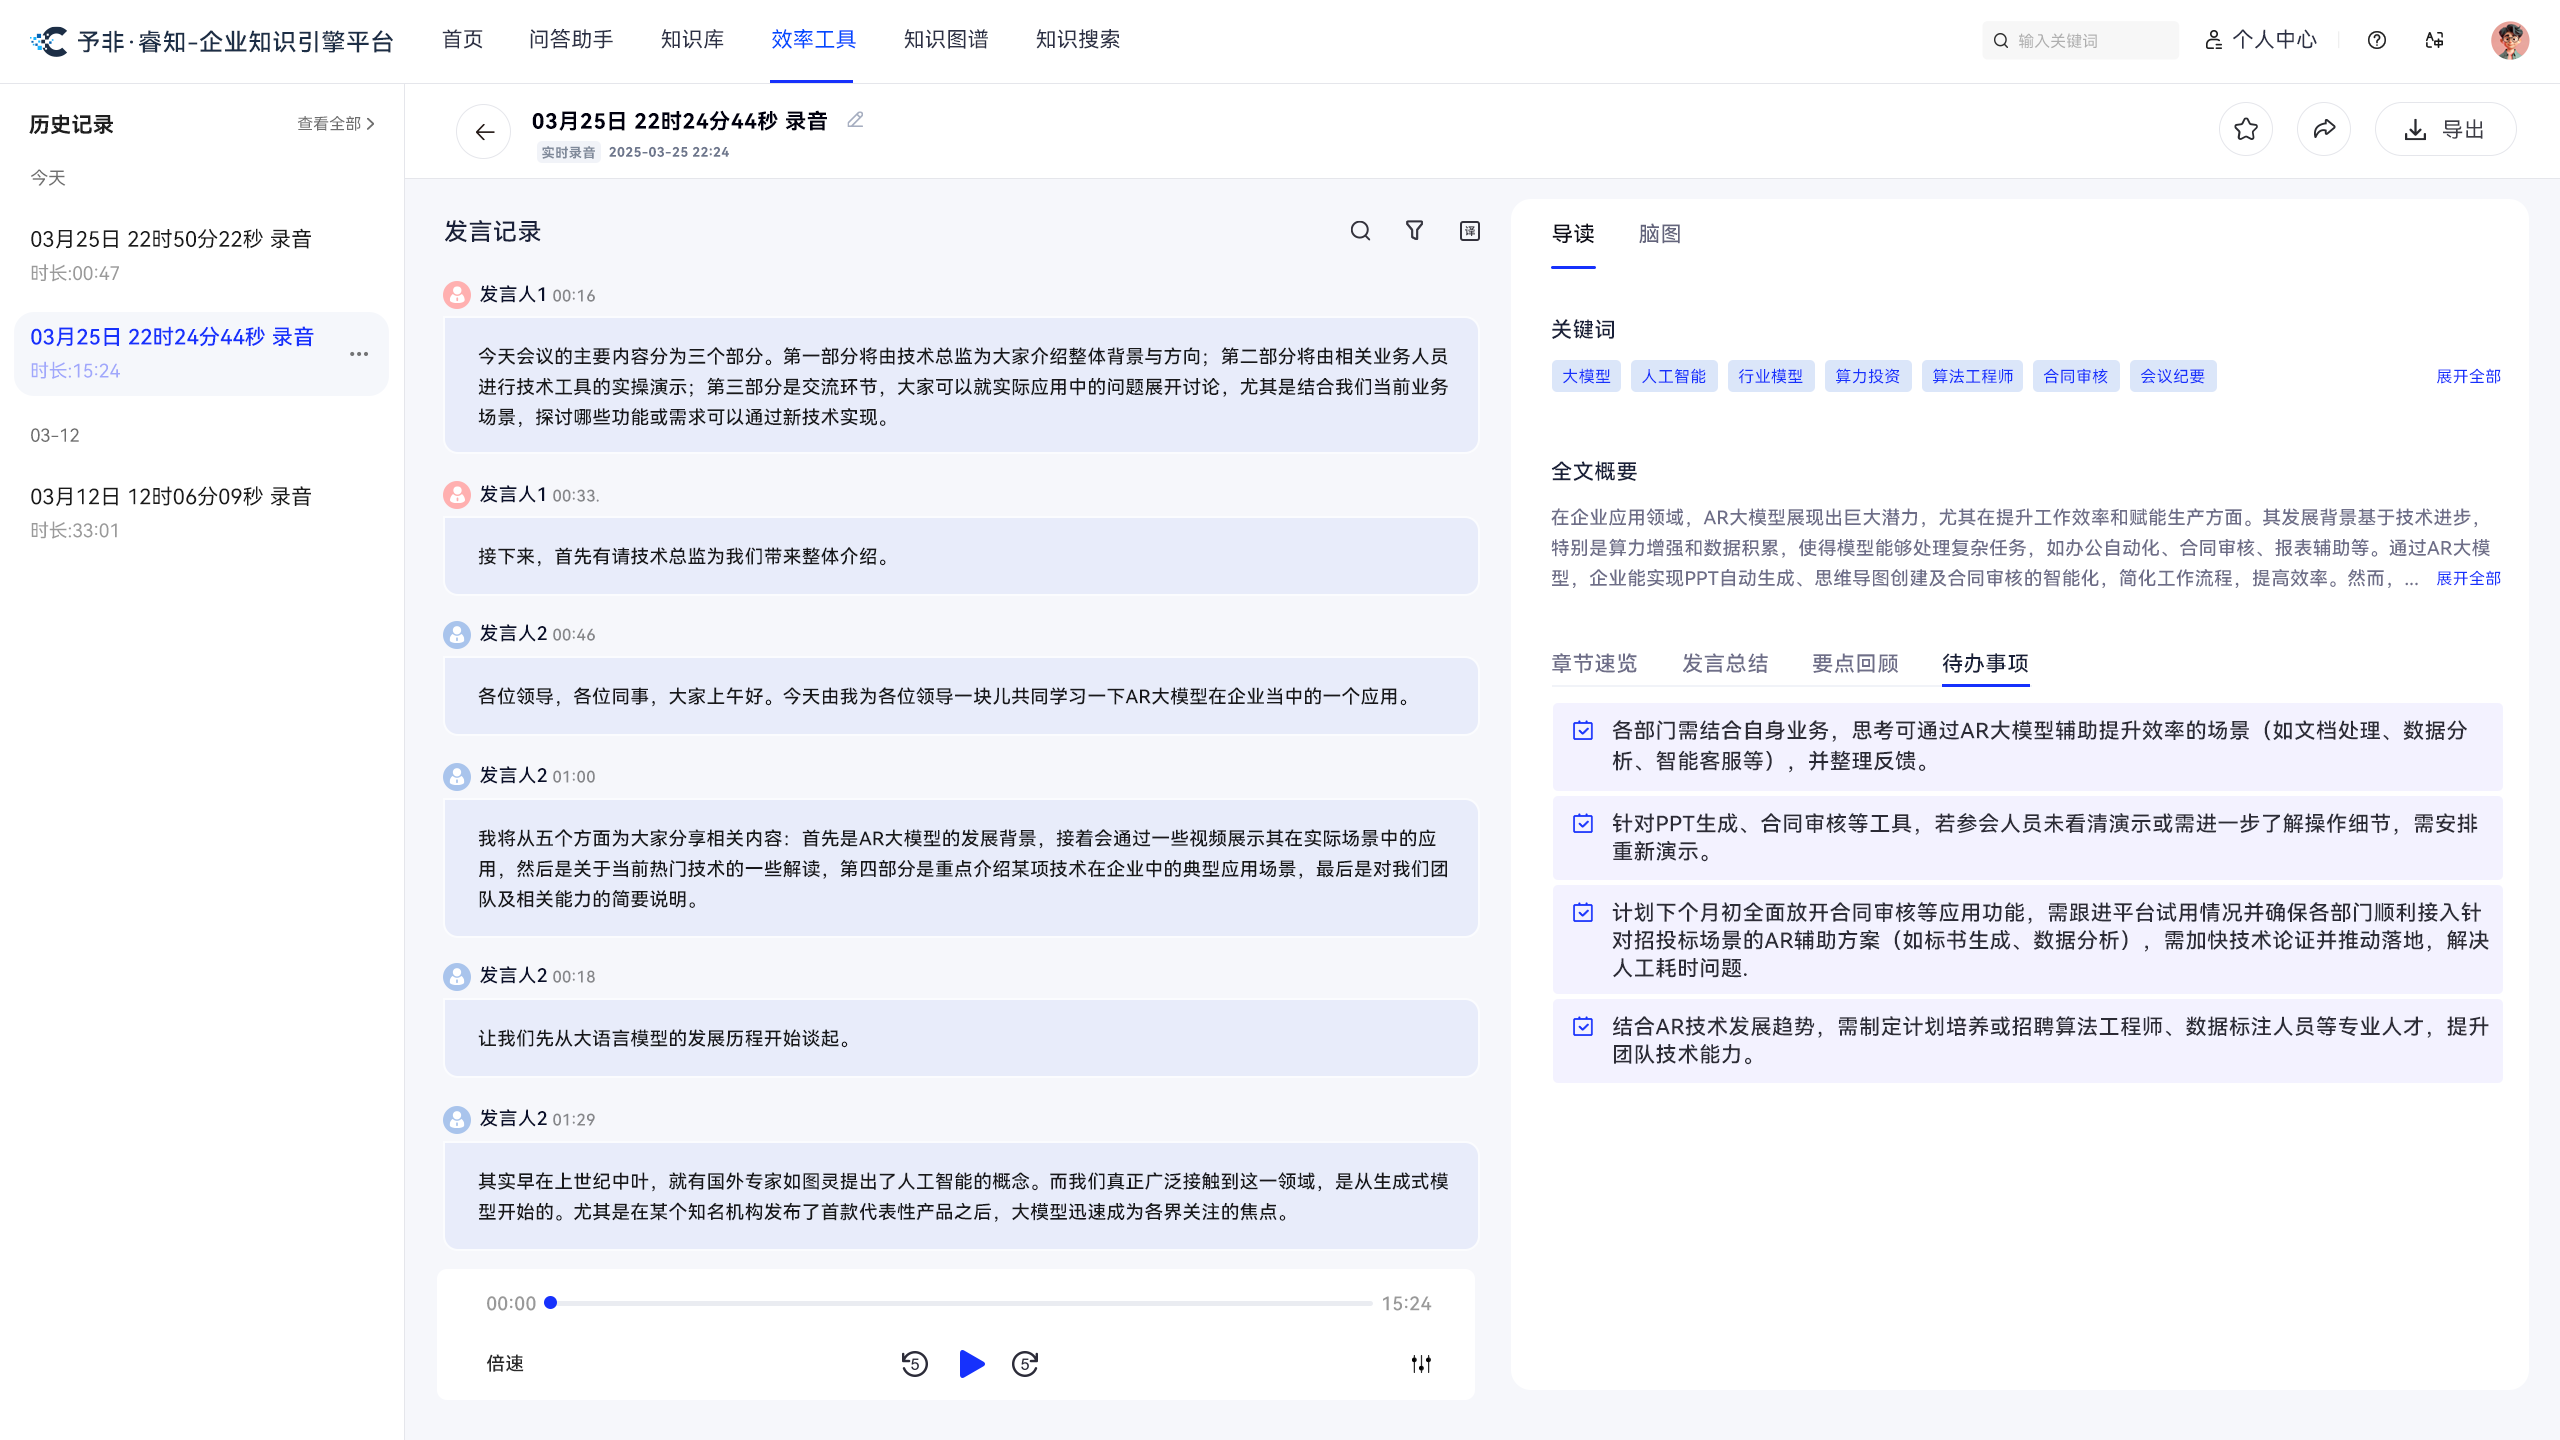
Task: Open the 知识图谱 navigation menu
Action: coord(945,40)
